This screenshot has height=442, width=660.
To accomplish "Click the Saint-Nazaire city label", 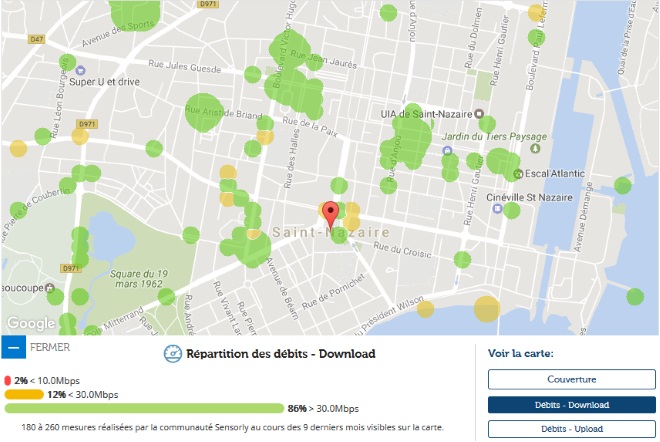I will 331,232.
